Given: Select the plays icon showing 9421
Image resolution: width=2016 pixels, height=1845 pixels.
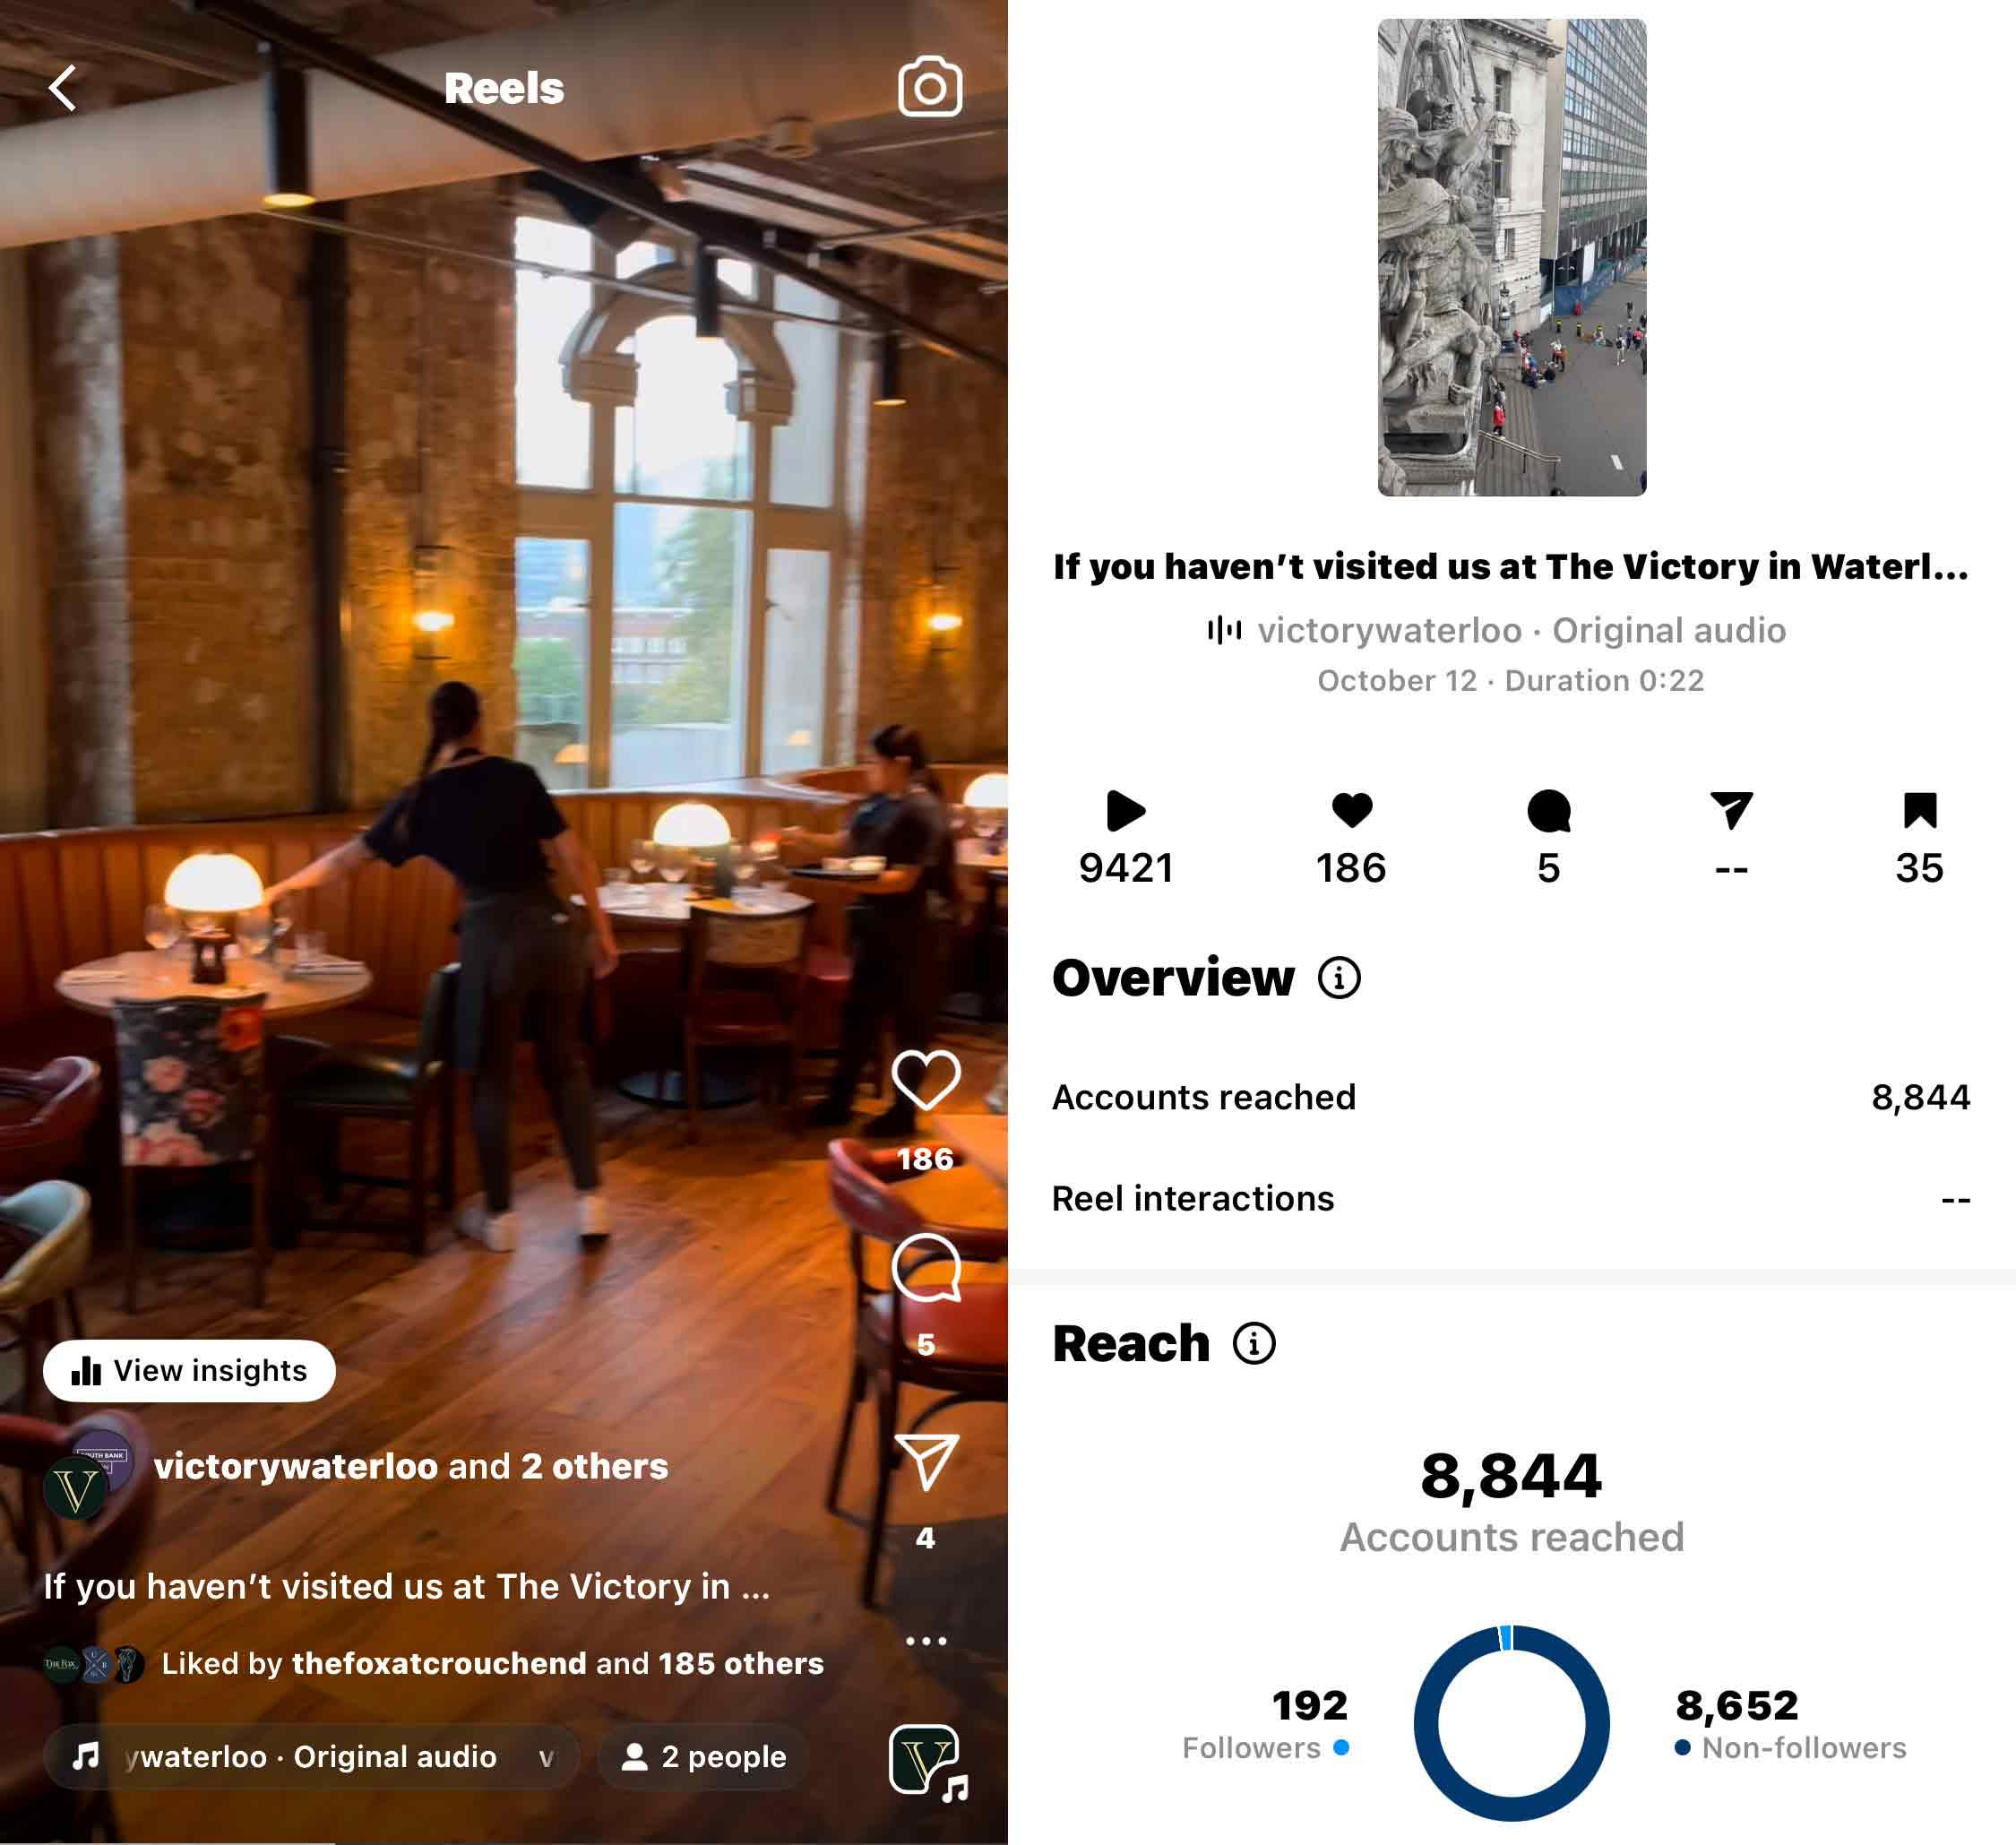Looking at the screenshot, I should (1126, 810).
